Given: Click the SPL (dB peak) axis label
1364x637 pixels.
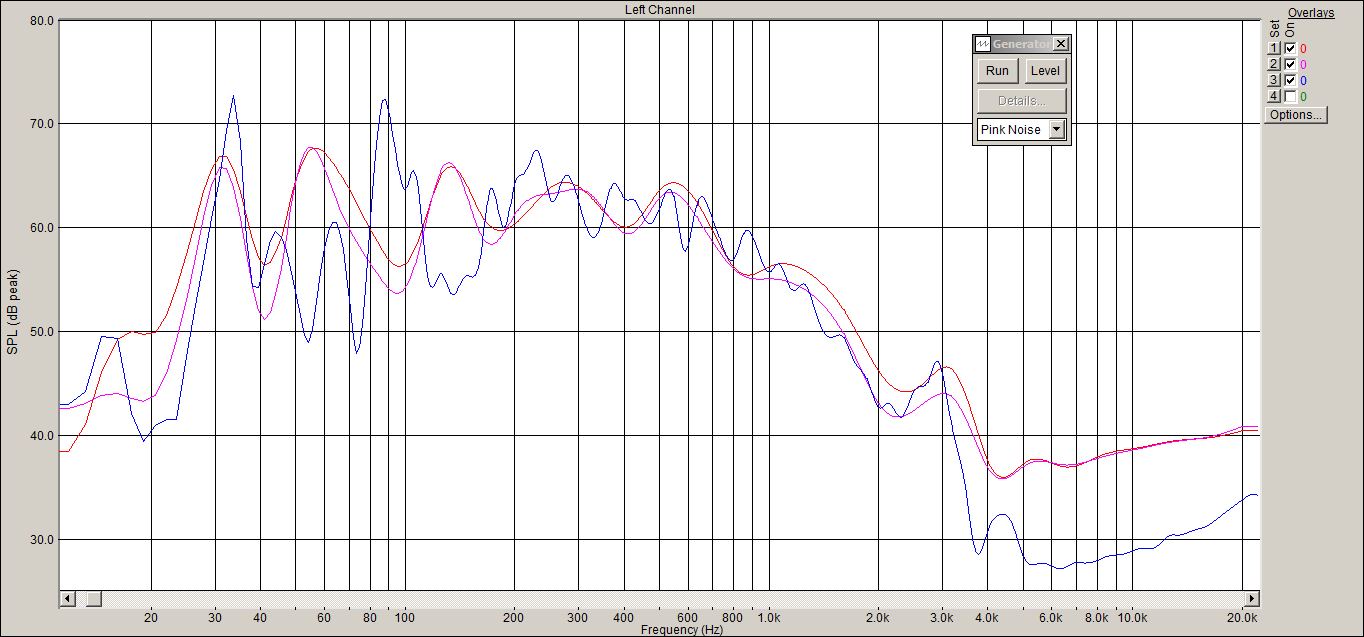Looking at the screenshot, I should click(x=13, y=312).
